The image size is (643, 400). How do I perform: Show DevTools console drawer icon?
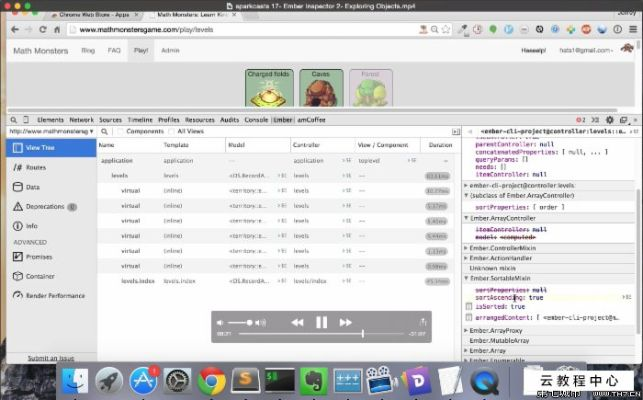pos(595,120)
